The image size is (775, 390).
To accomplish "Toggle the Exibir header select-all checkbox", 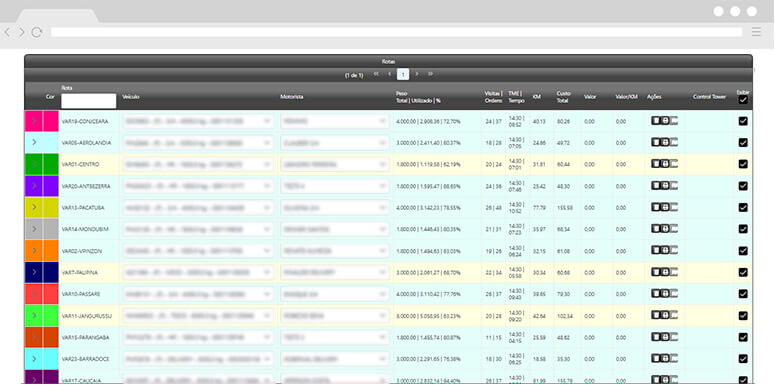I will [x=743, y=100].
